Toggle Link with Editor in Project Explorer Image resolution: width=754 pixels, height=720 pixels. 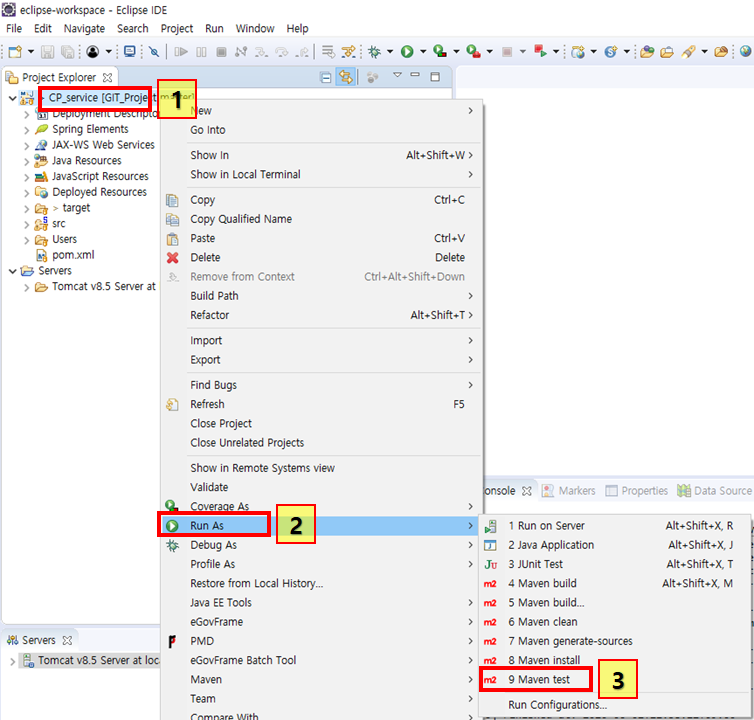click(345, 77)
